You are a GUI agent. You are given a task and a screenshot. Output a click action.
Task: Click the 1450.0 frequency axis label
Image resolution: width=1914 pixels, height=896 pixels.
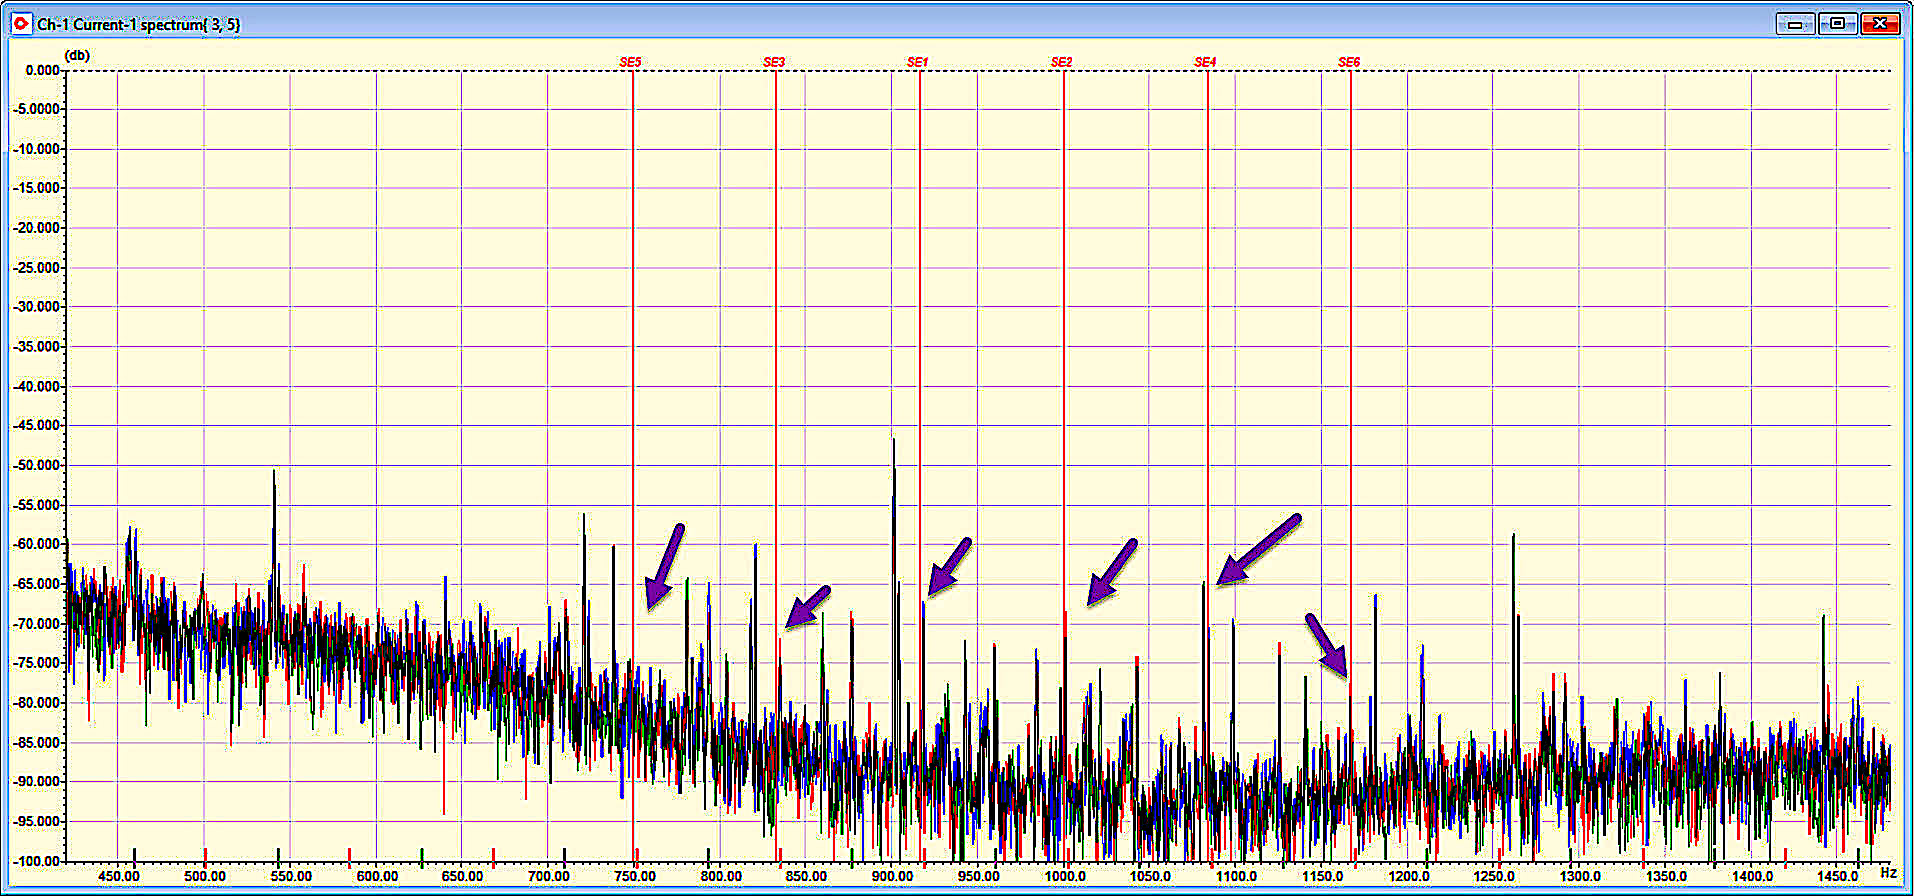click(1838, 876)
